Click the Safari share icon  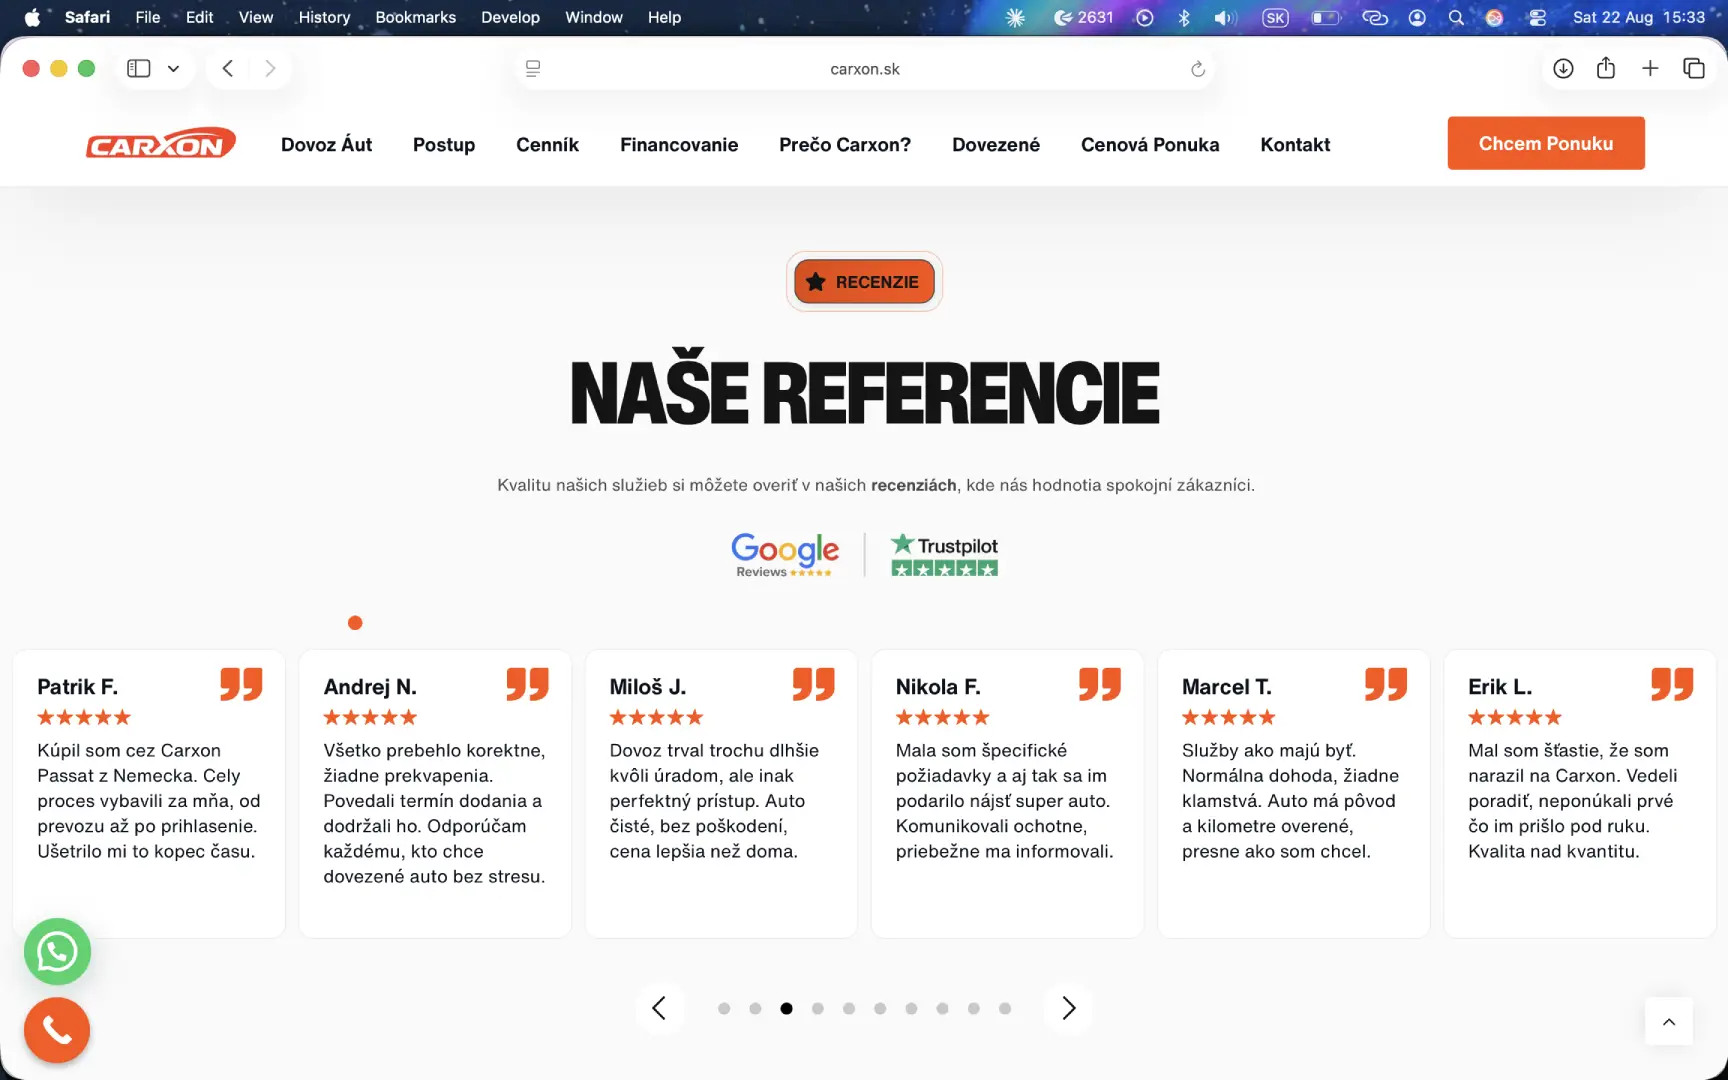tap(1606, 68)
